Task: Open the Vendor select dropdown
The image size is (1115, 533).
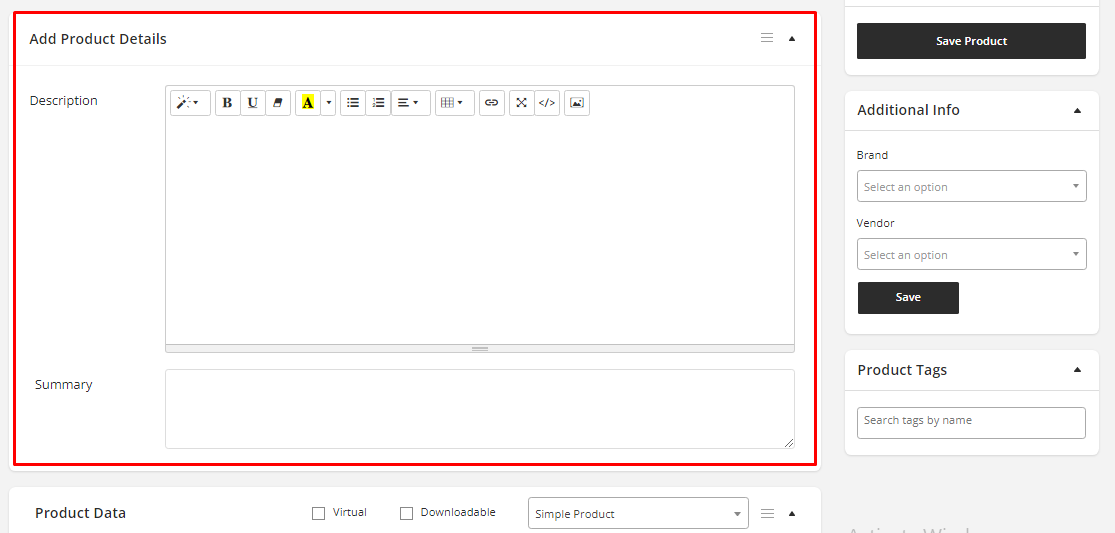Action: [x=971, y=255]
